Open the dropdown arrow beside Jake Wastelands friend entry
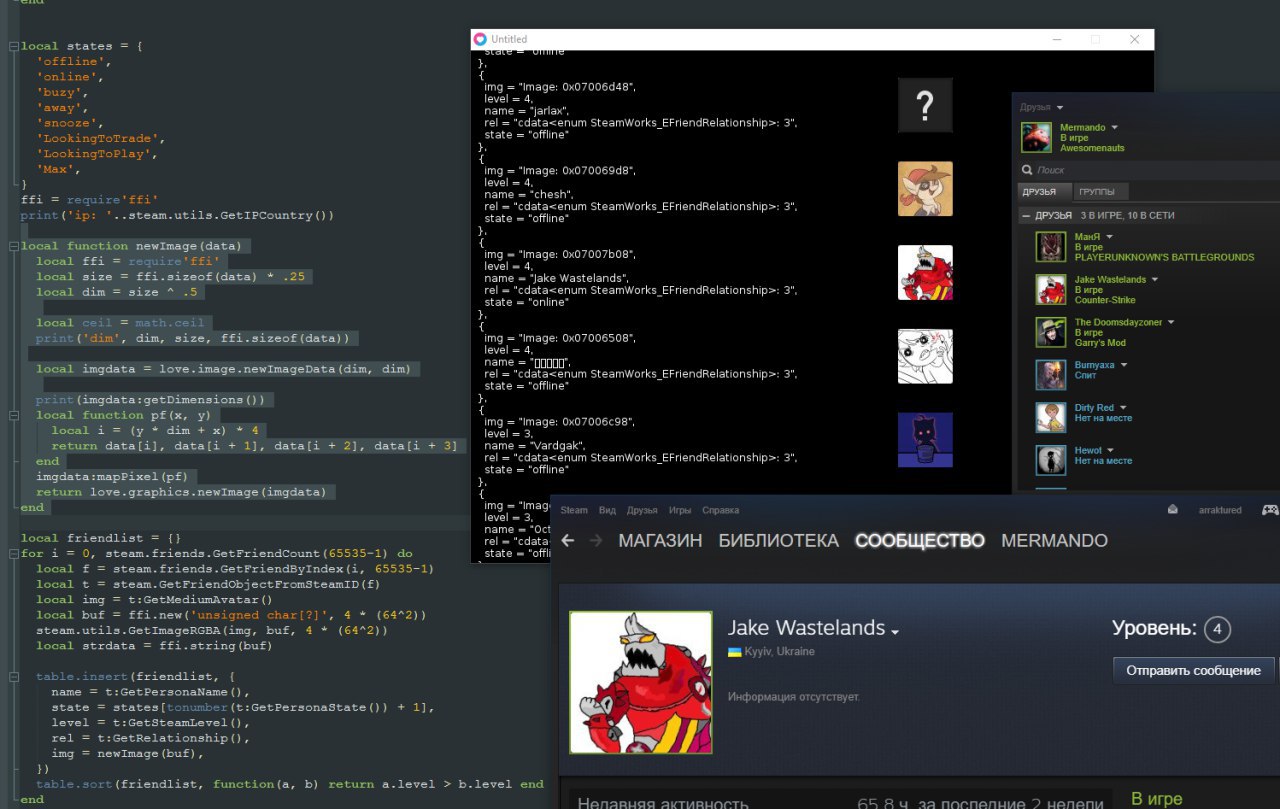This screenshot has height=809, width=1280. [x=1155, y=280]
